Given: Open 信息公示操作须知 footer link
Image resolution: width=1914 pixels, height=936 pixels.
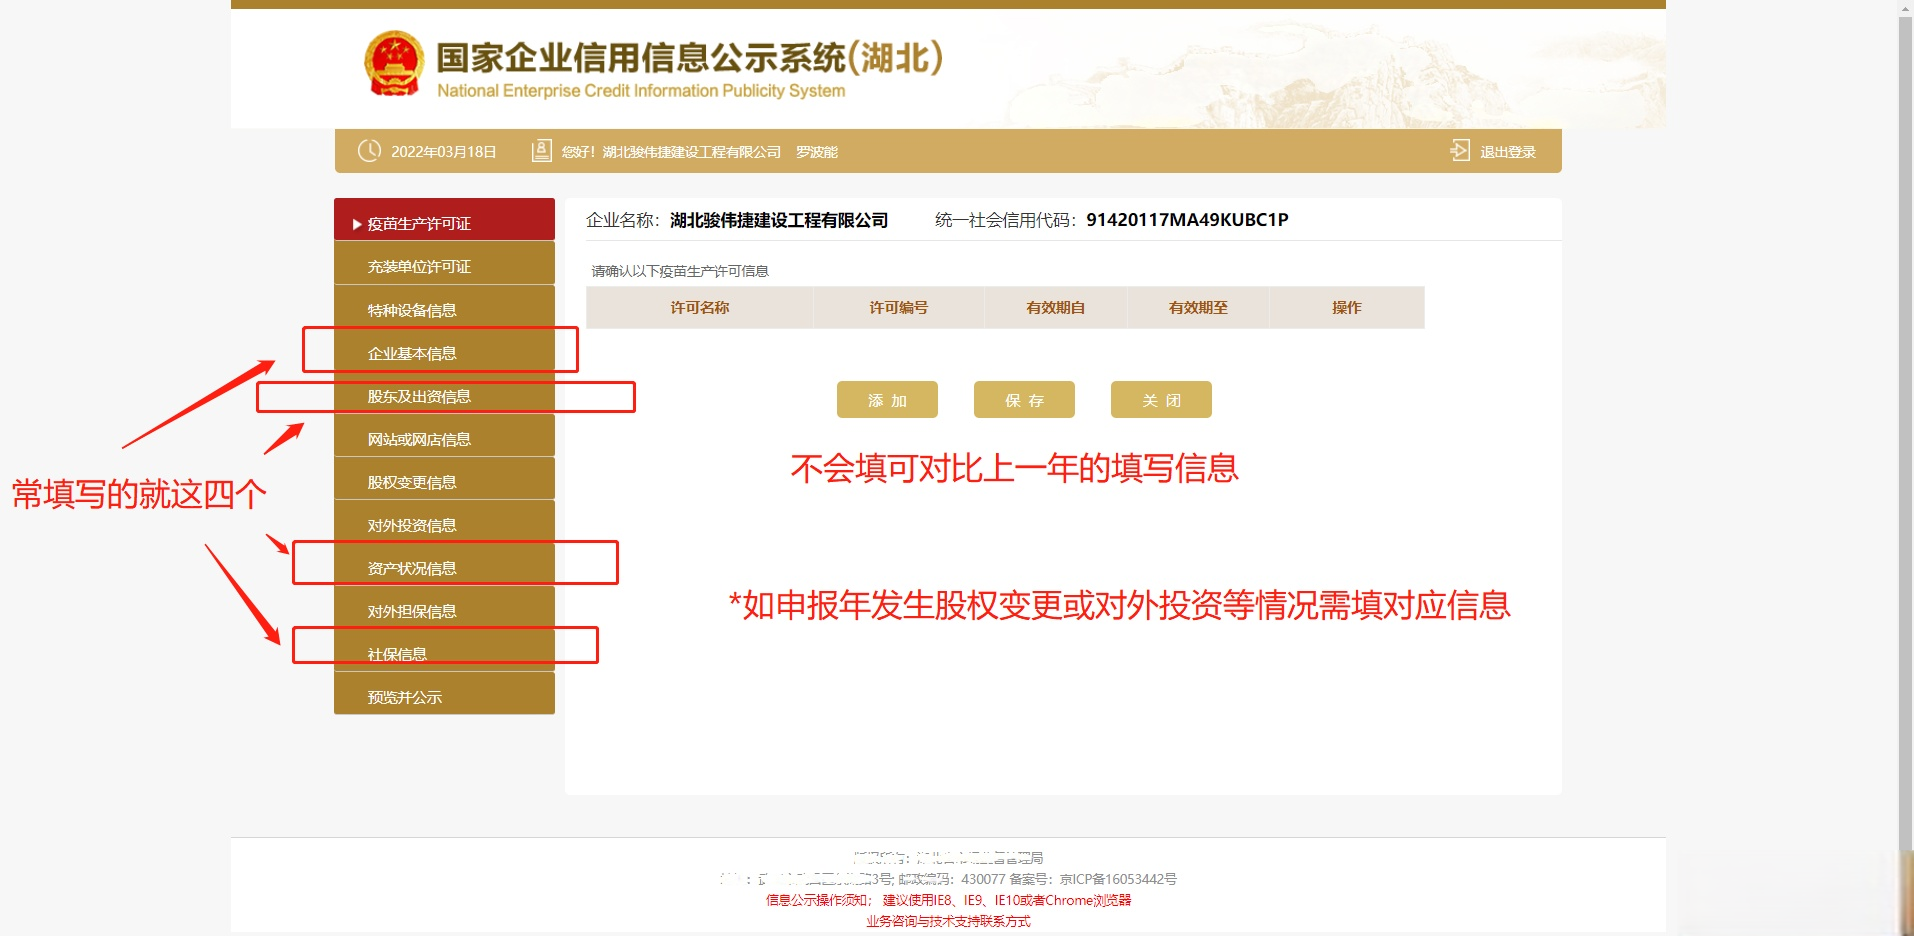Looking at the screenshot, I should 819,900.
